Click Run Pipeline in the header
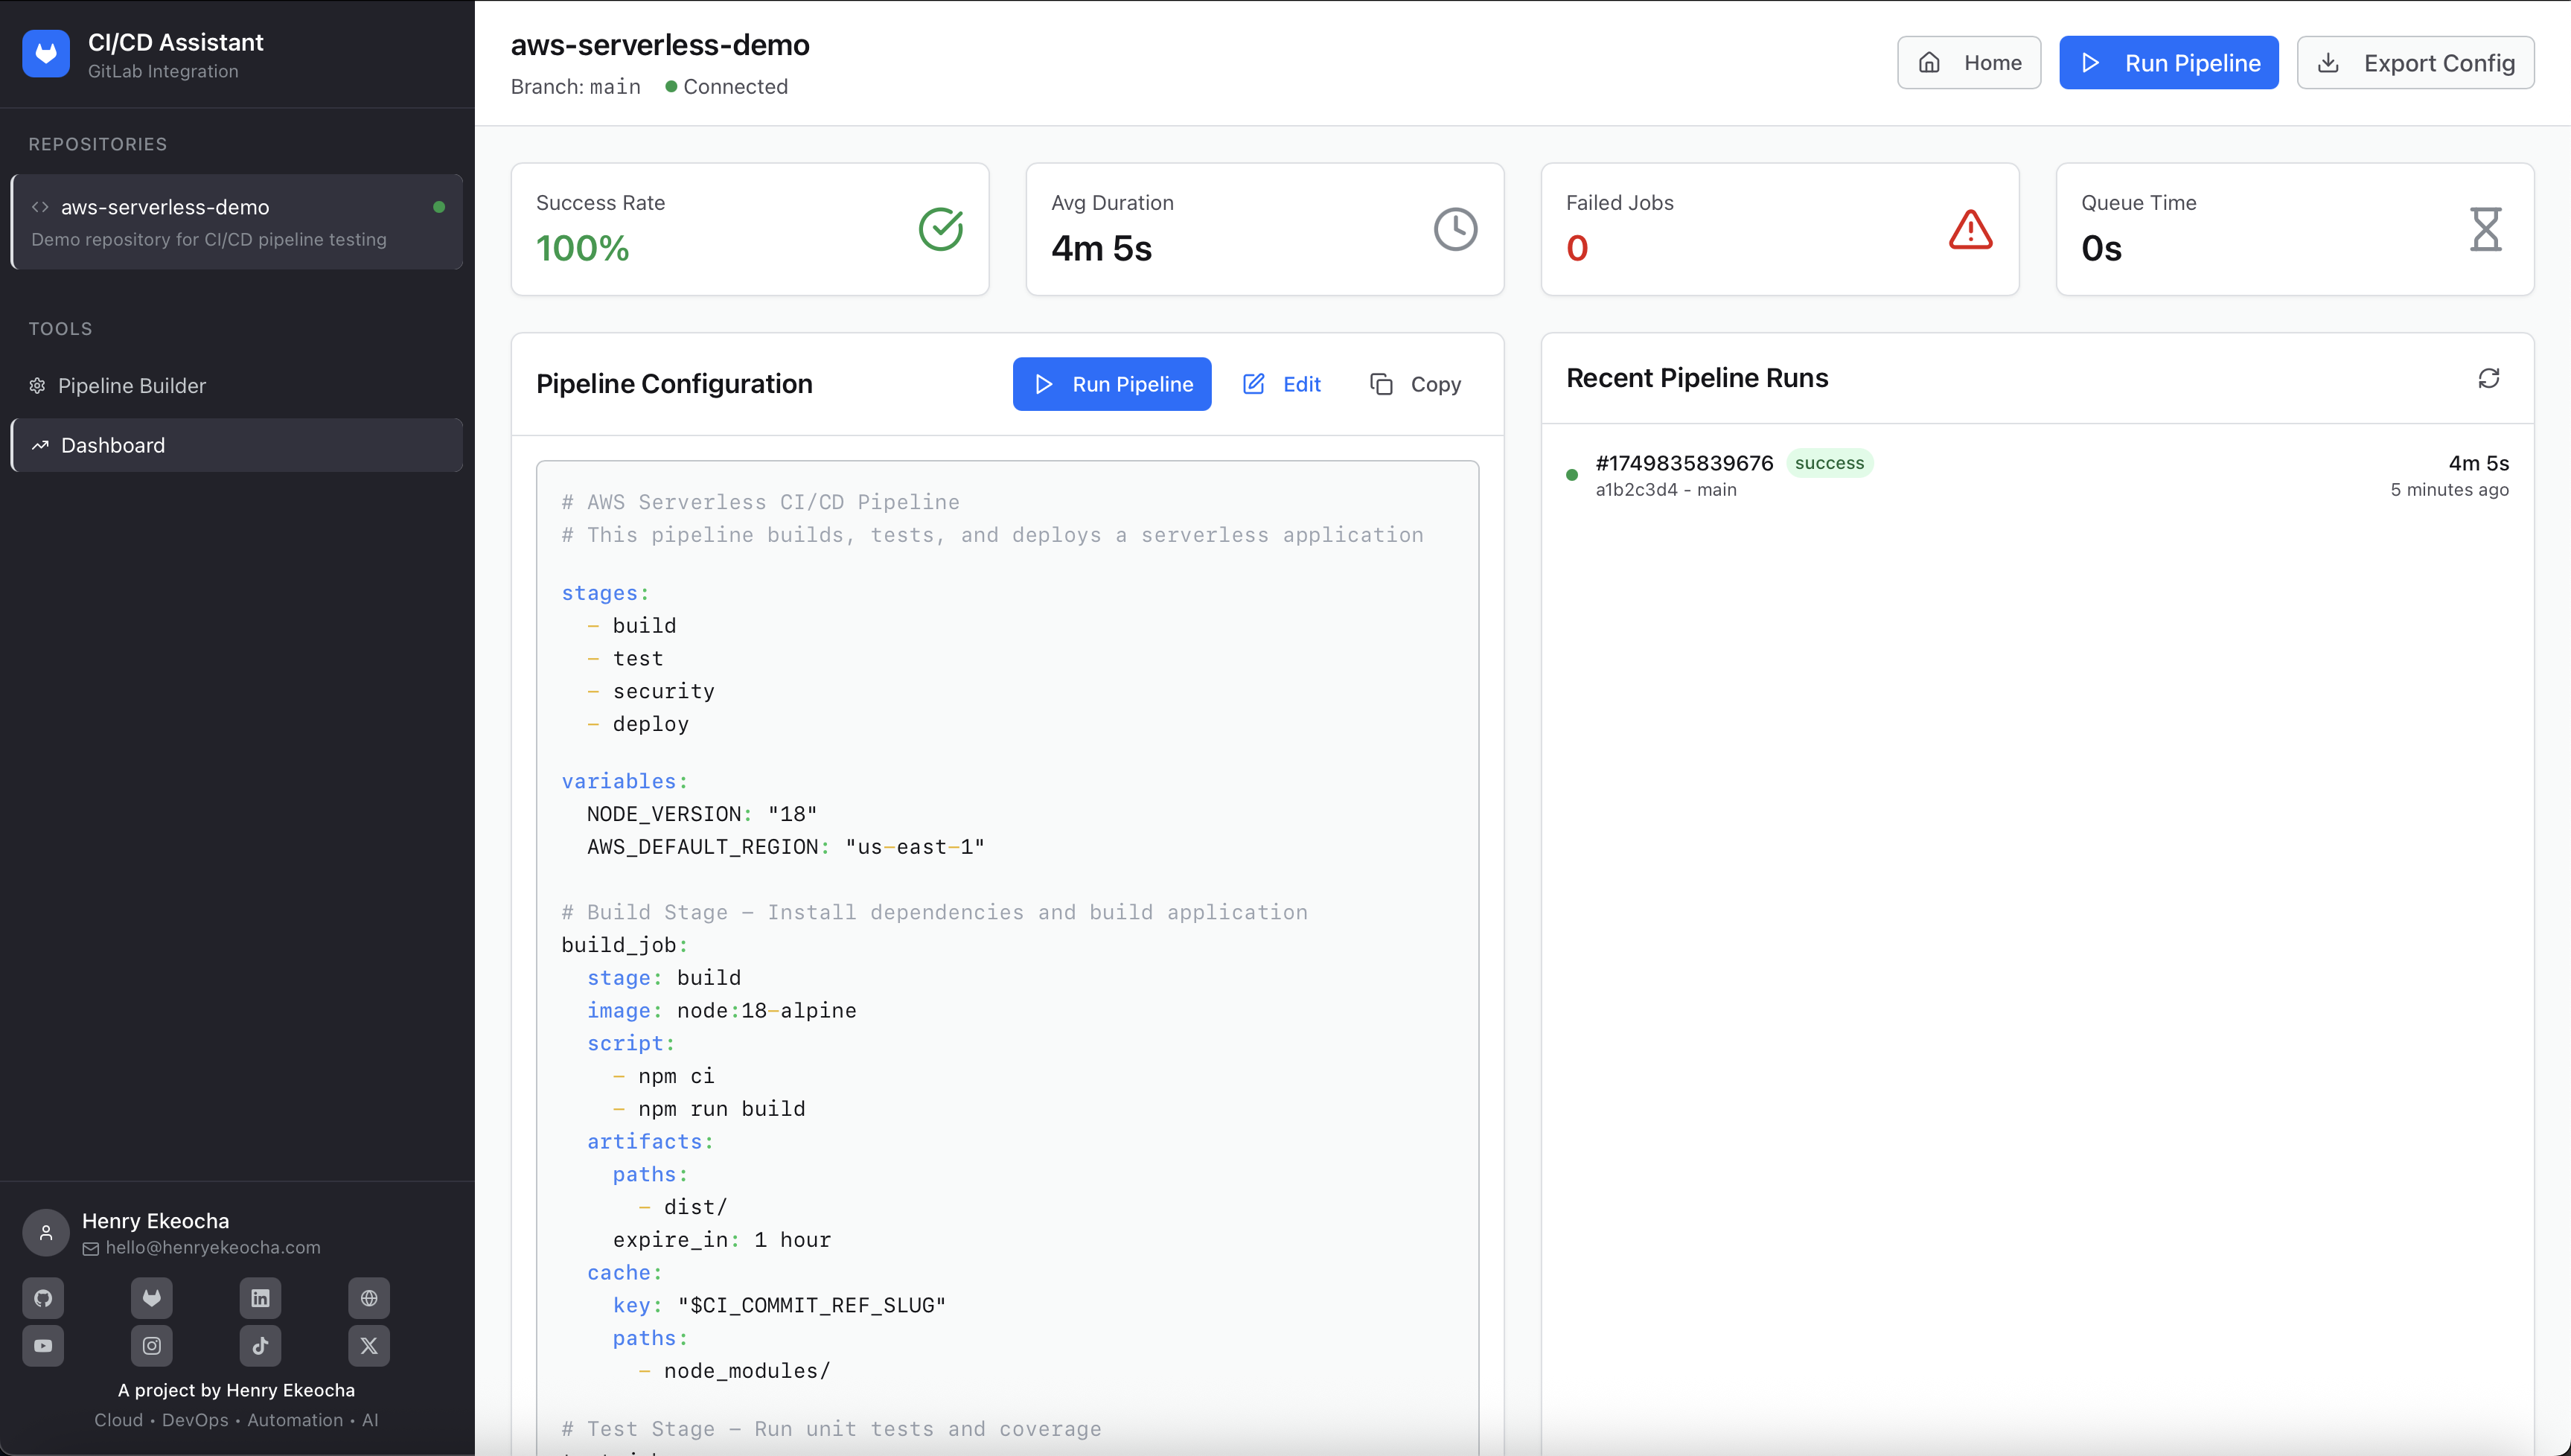Viewport: 2571px width, 1456px height. [x=2168, y=63]
